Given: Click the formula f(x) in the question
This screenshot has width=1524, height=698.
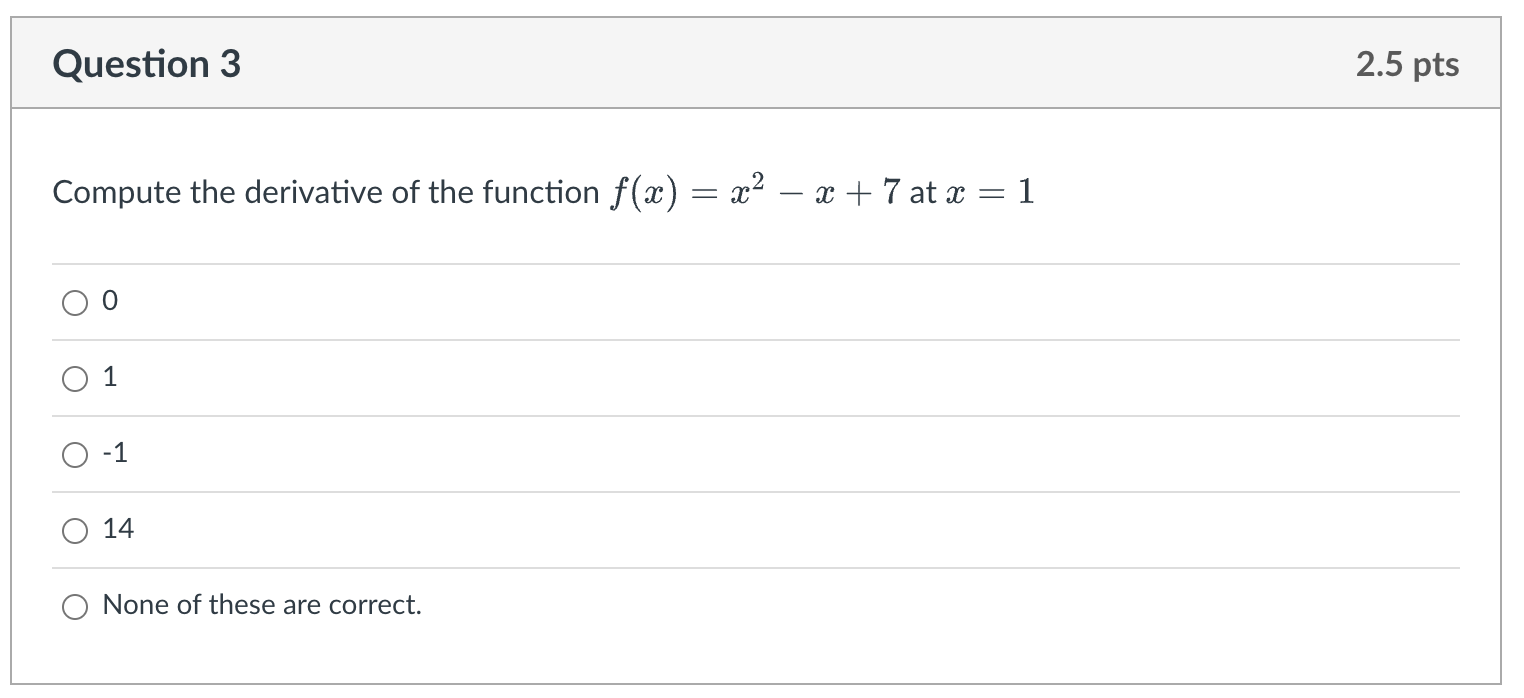Looking at the screenshot, I should (x=640, y=192).
